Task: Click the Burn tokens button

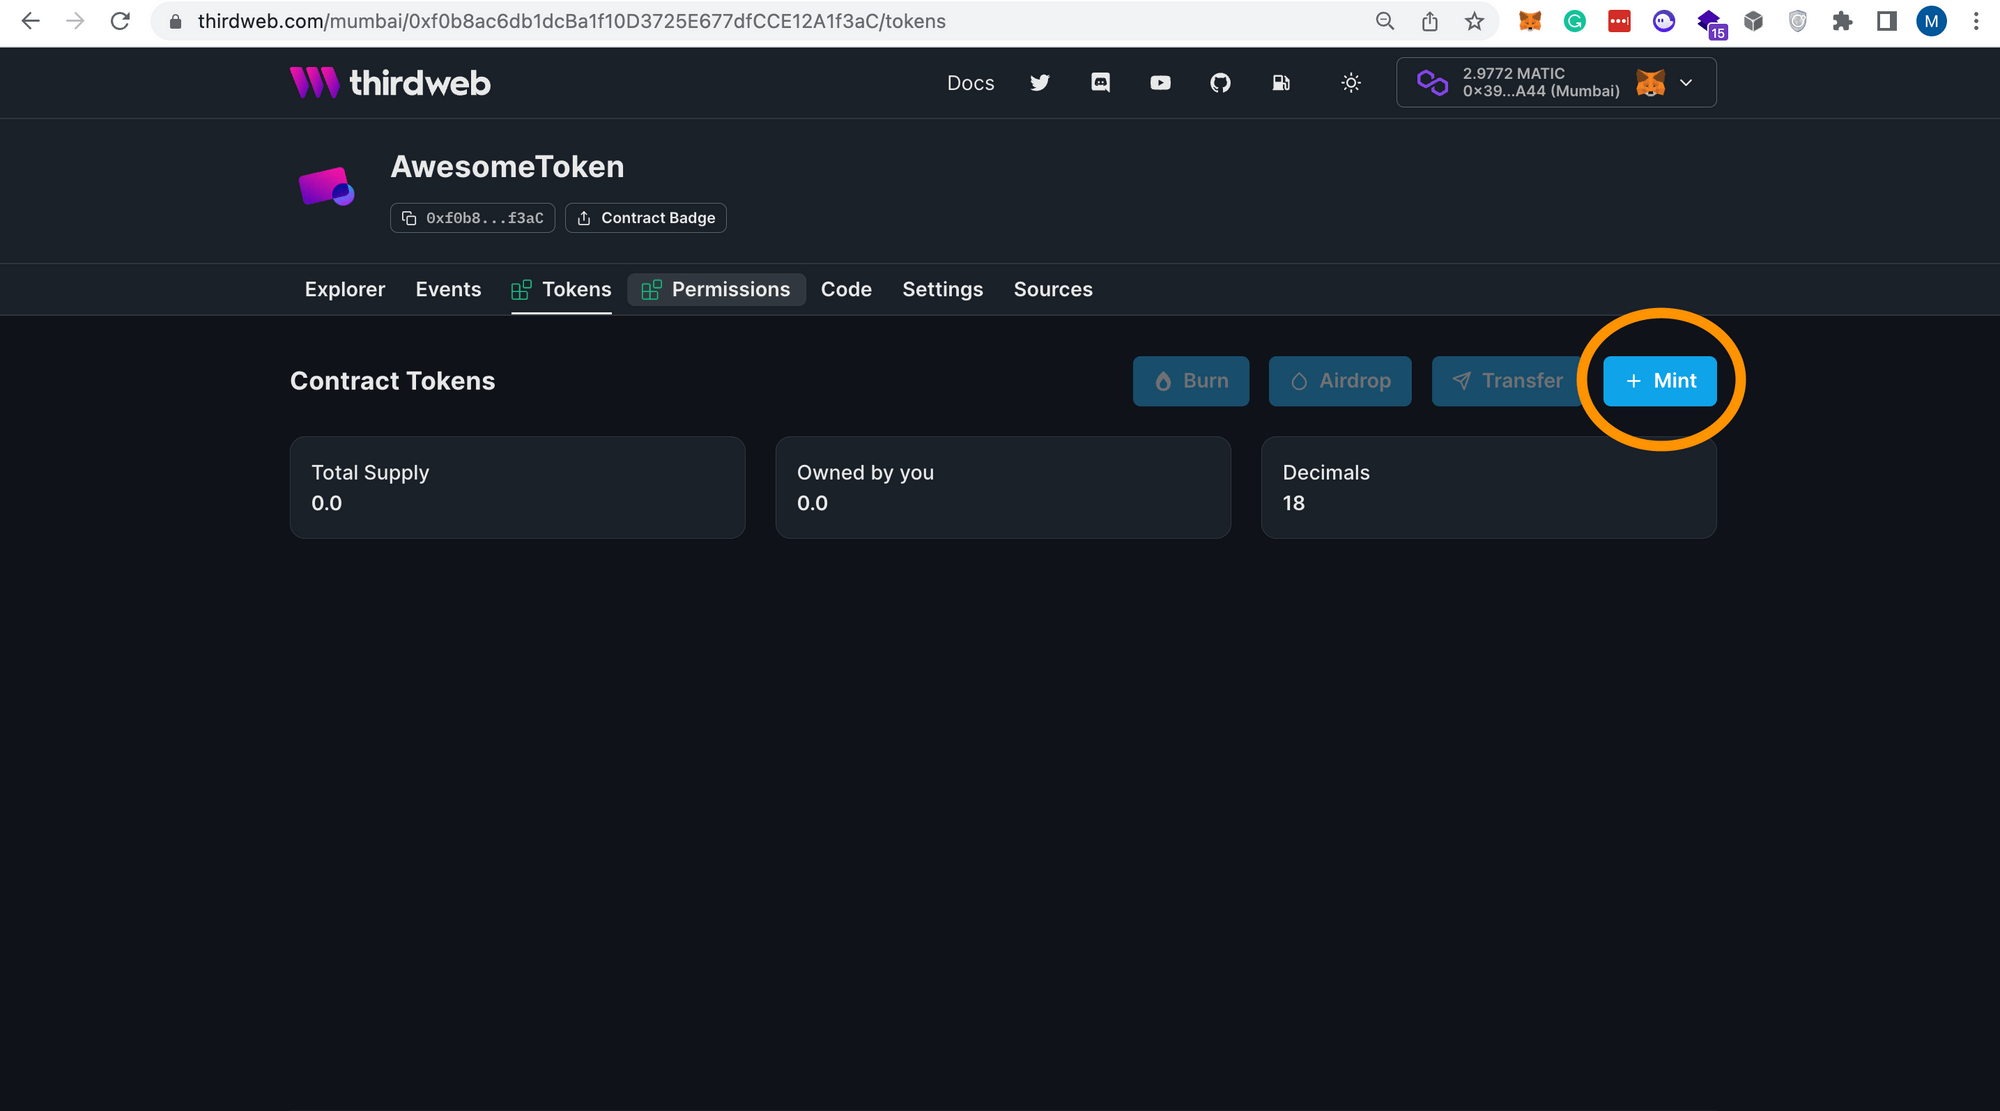Action: click(1190, 381)
